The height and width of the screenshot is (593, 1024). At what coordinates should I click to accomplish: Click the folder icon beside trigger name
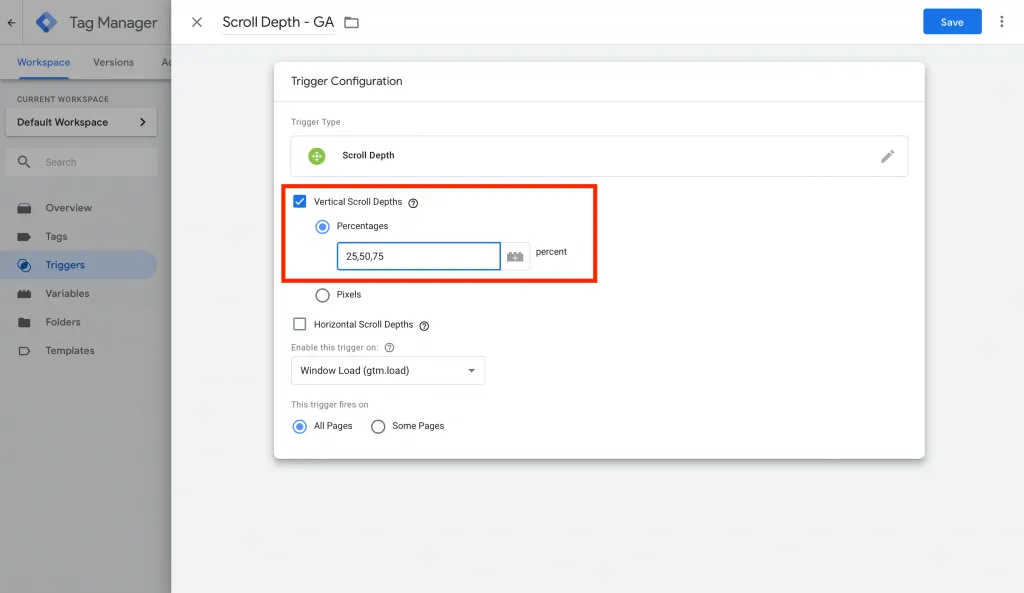coord(351,22)
